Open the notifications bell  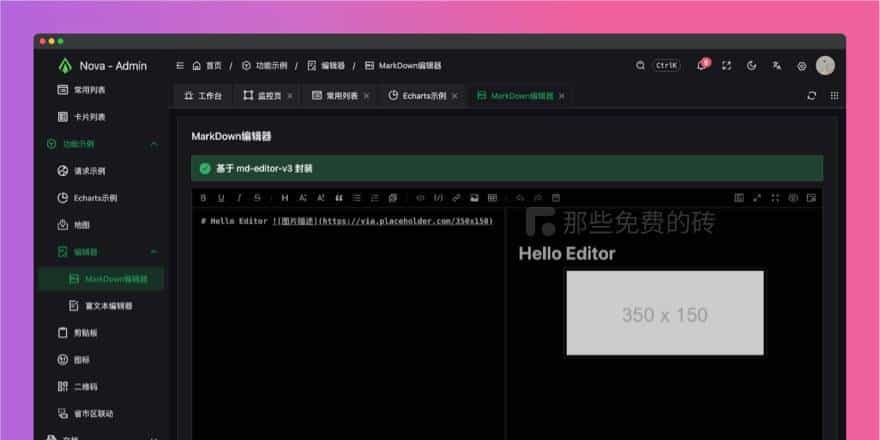click(702, 66)
